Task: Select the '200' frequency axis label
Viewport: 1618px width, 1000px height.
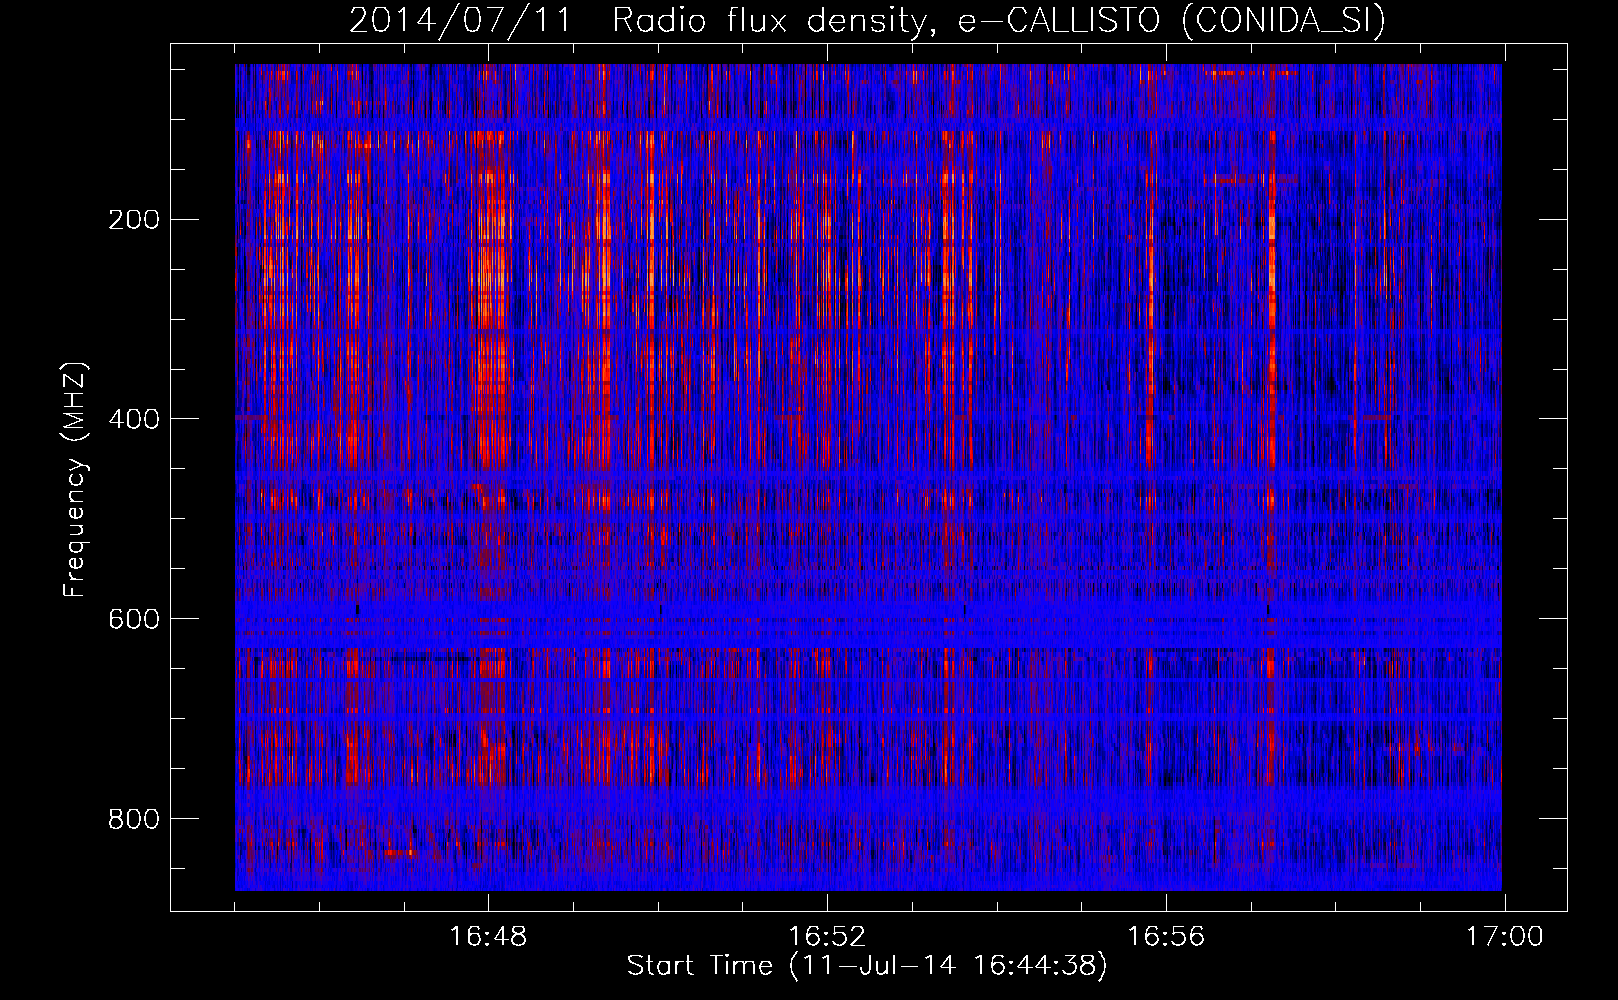Action: point(133,220)
